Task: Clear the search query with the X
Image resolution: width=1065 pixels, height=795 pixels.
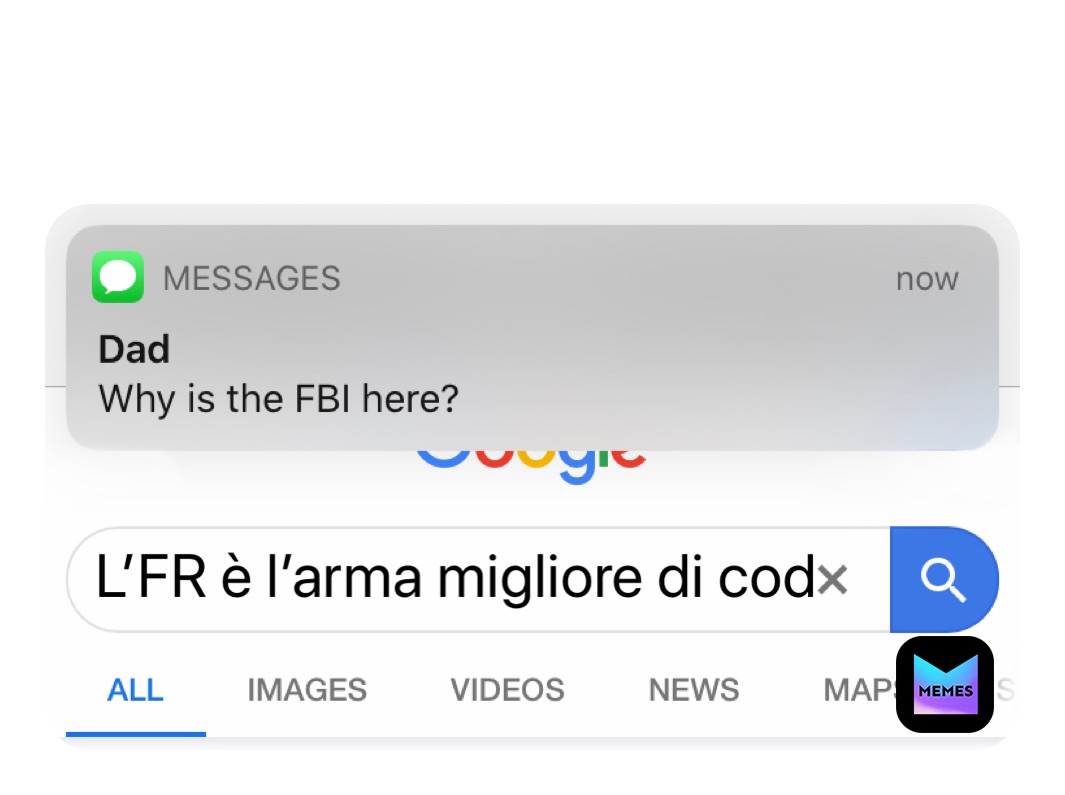Action: click(x=833, y=580)
